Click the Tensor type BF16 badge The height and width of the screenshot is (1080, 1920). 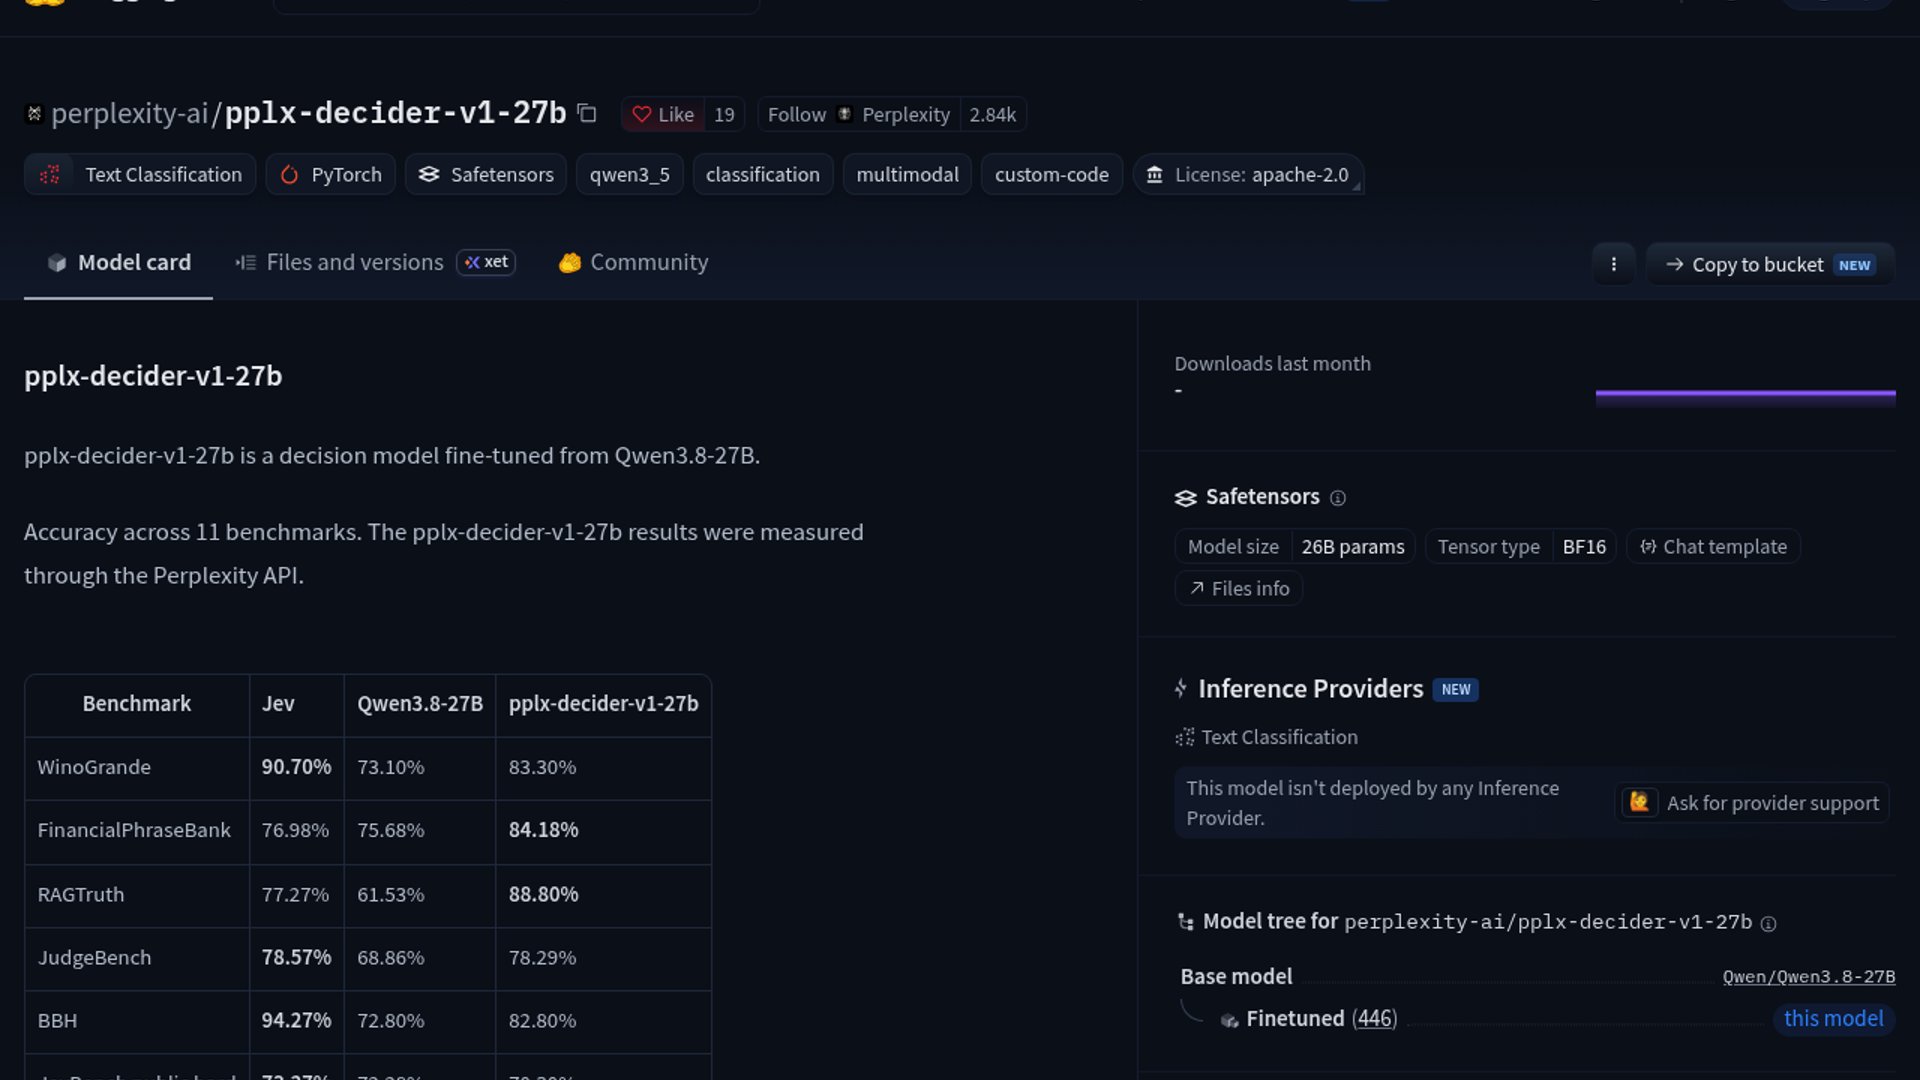pos(1520,547)
